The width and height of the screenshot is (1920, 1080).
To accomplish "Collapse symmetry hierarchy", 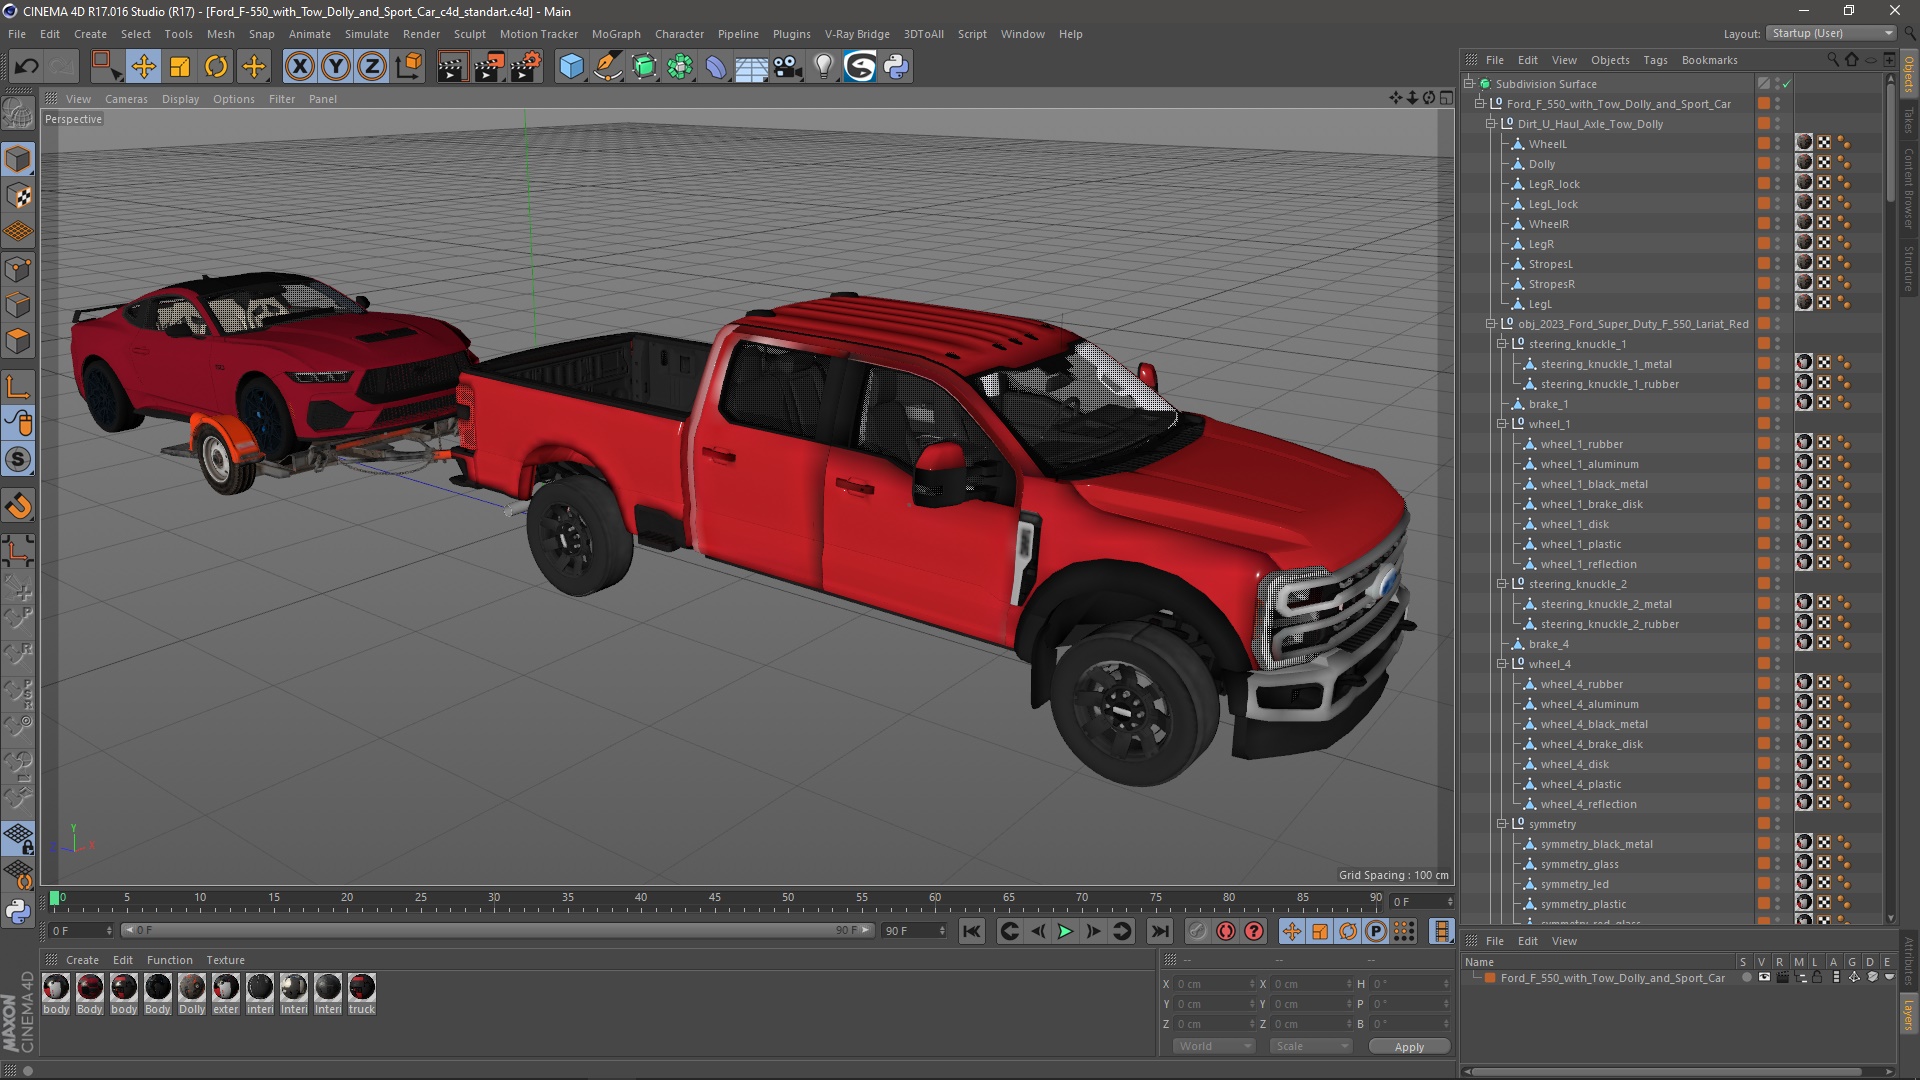I will click(x=1502, y=824).
